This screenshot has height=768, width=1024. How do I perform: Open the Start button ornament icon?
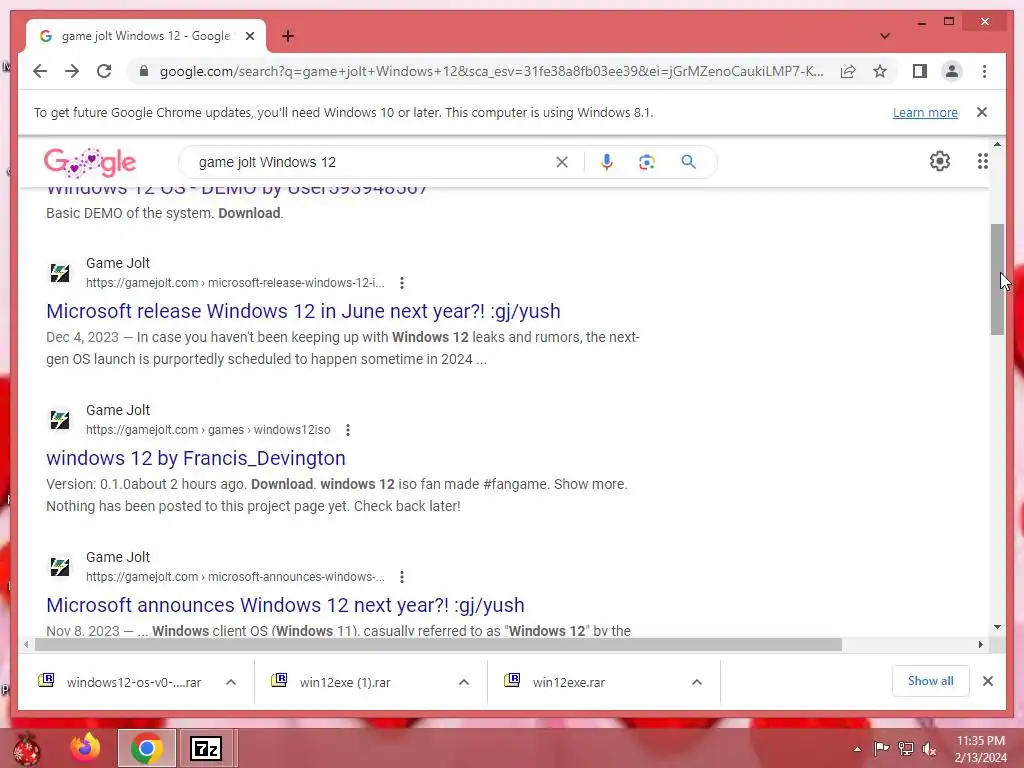27,748
